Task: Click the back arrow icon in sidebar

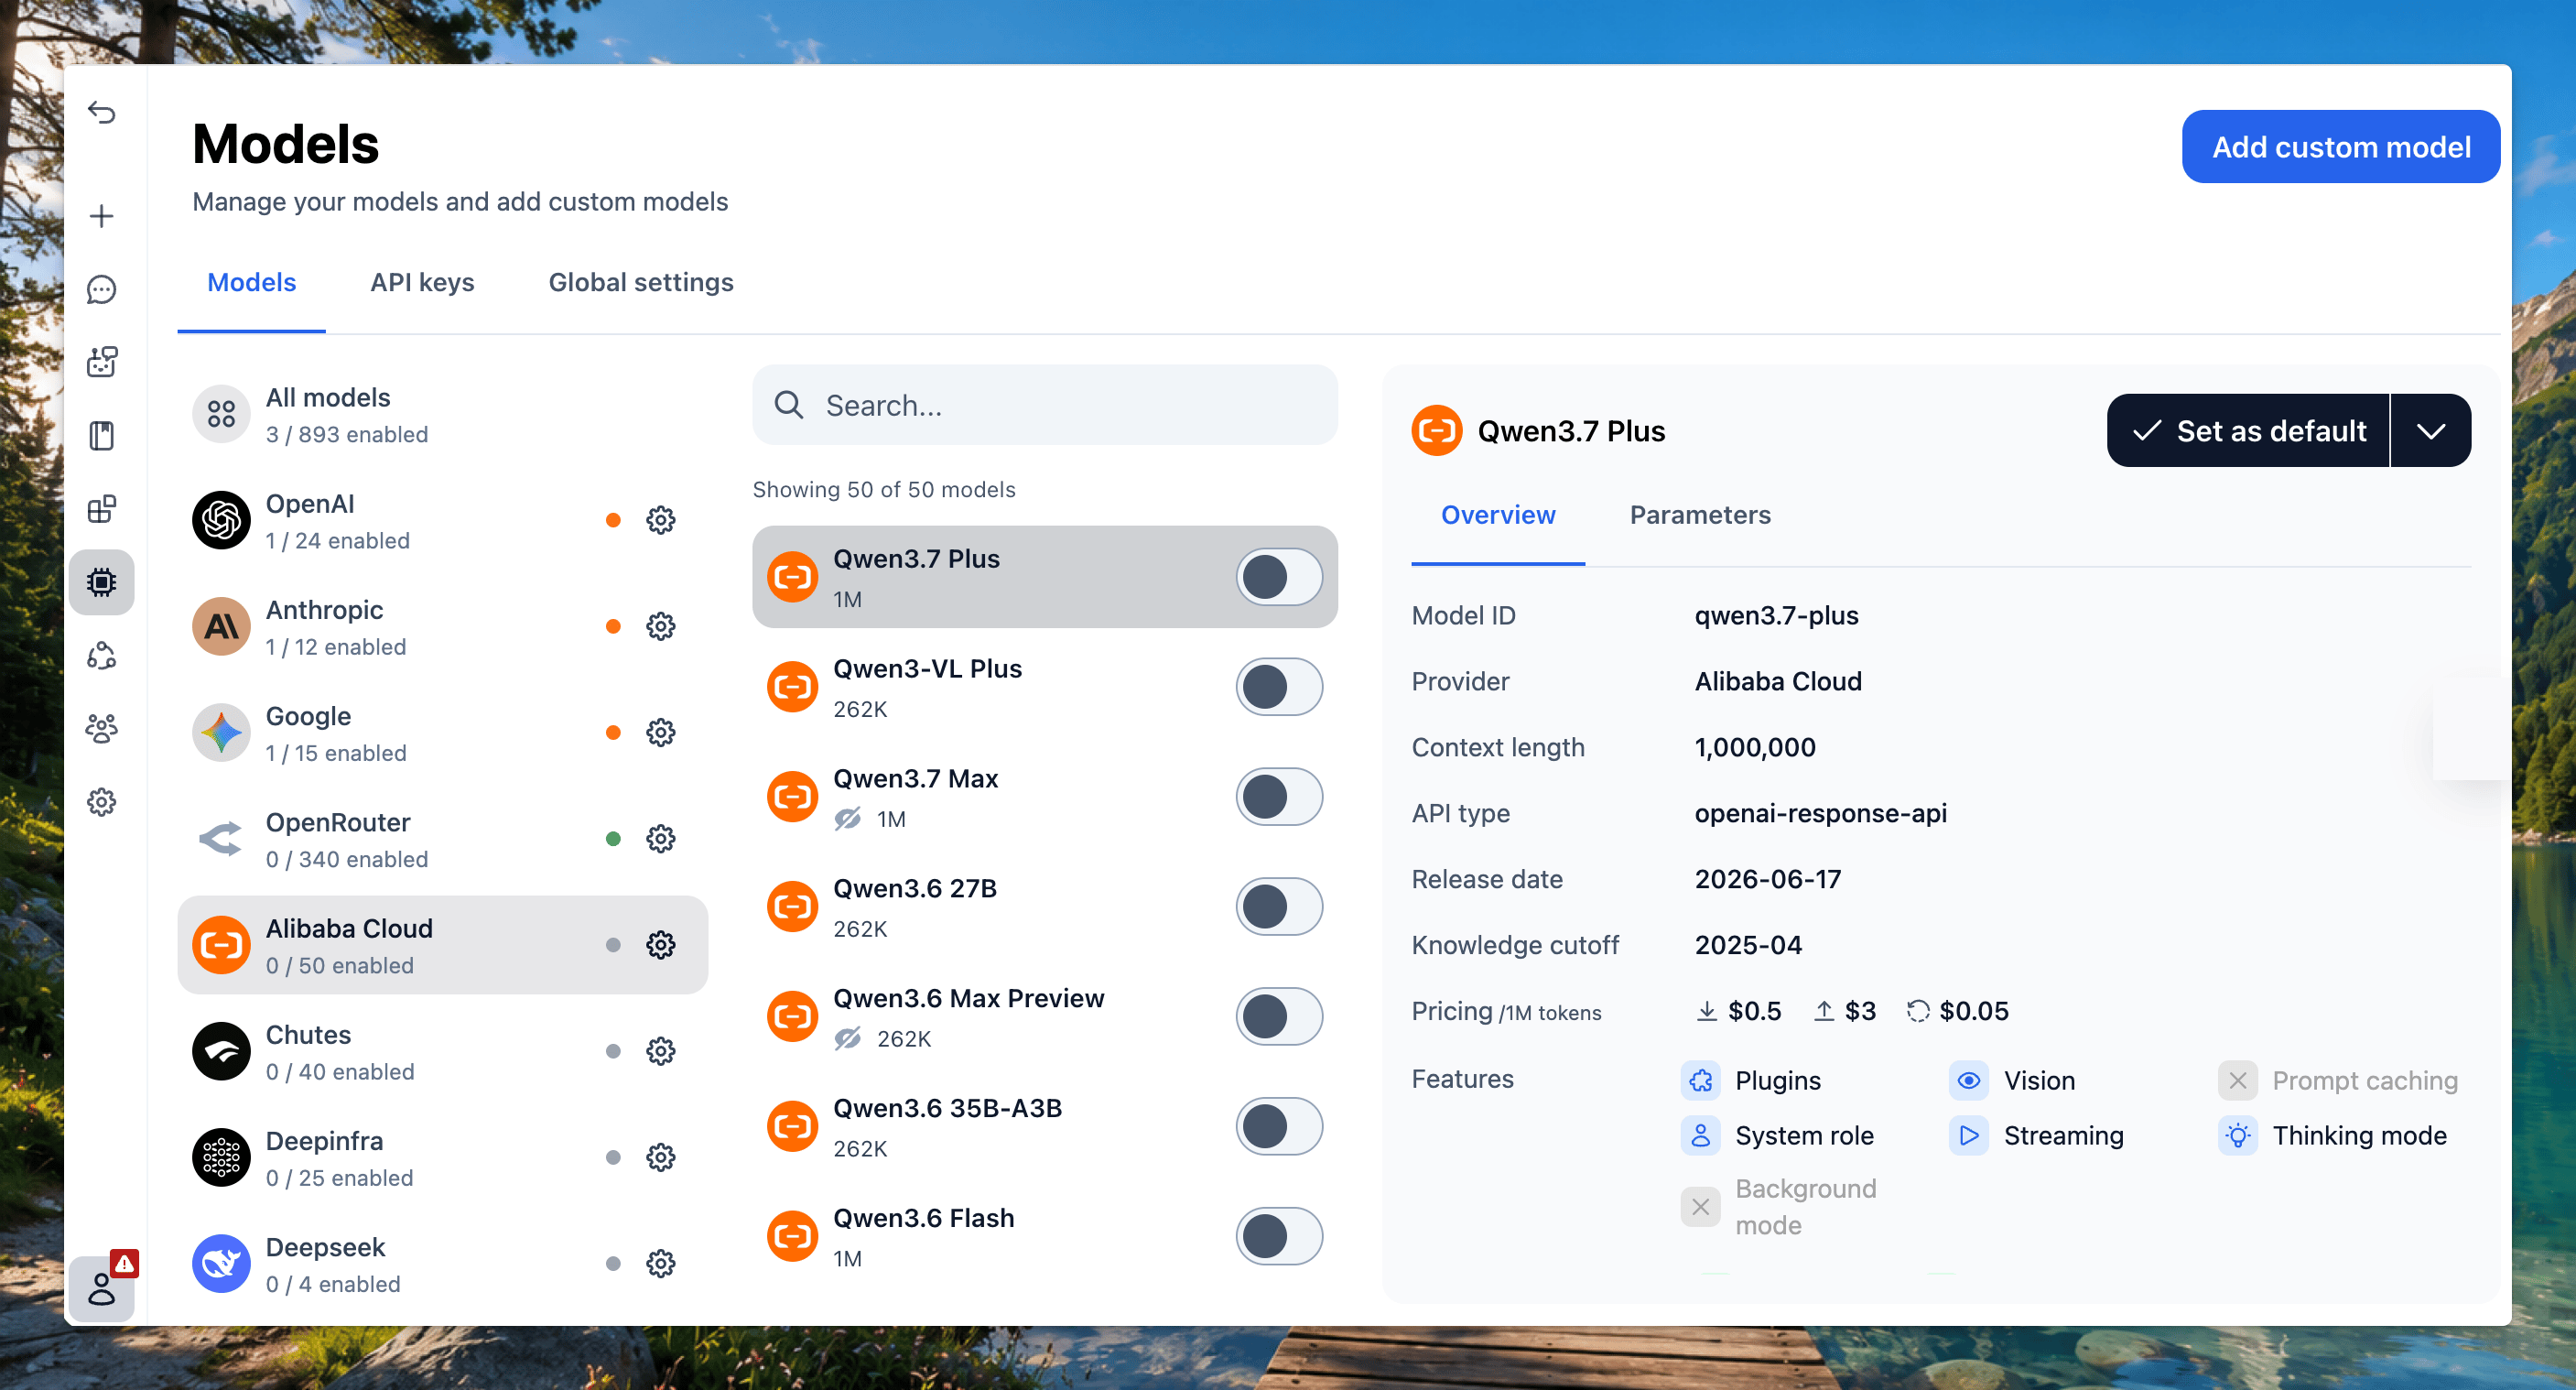Action: 101,112
